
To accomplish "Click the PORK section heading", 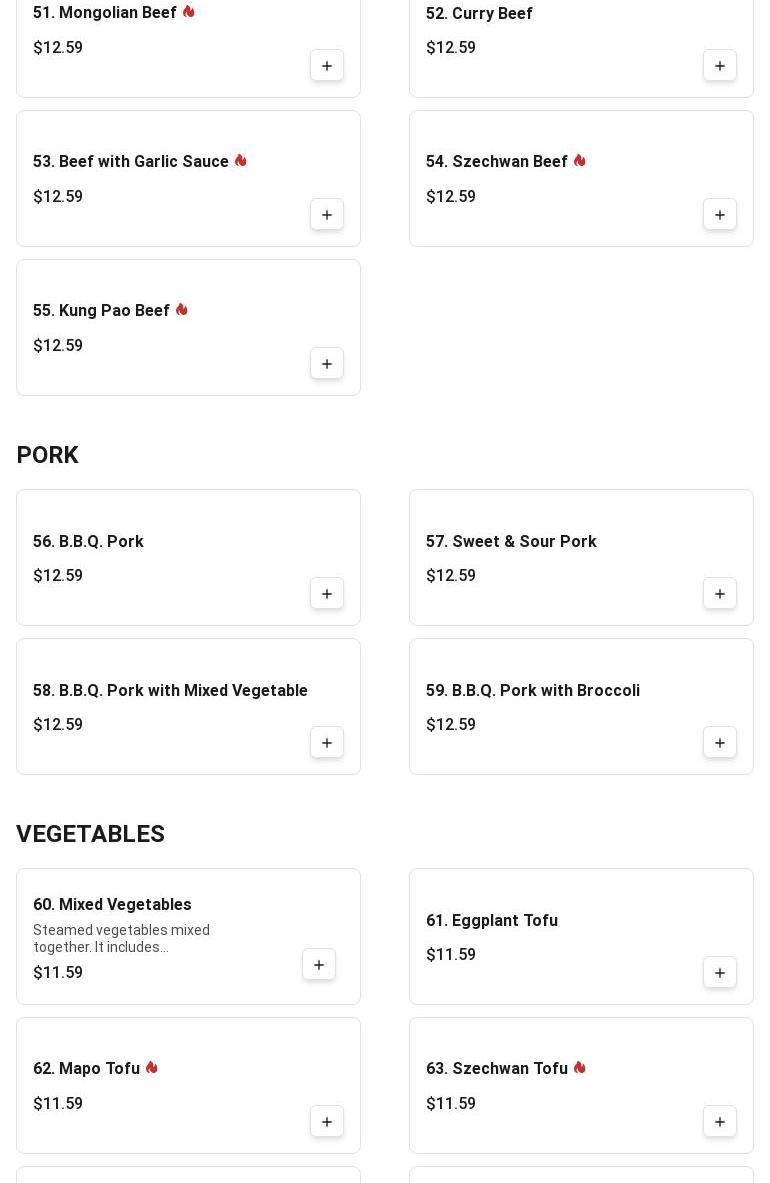I will coord(47,455).
